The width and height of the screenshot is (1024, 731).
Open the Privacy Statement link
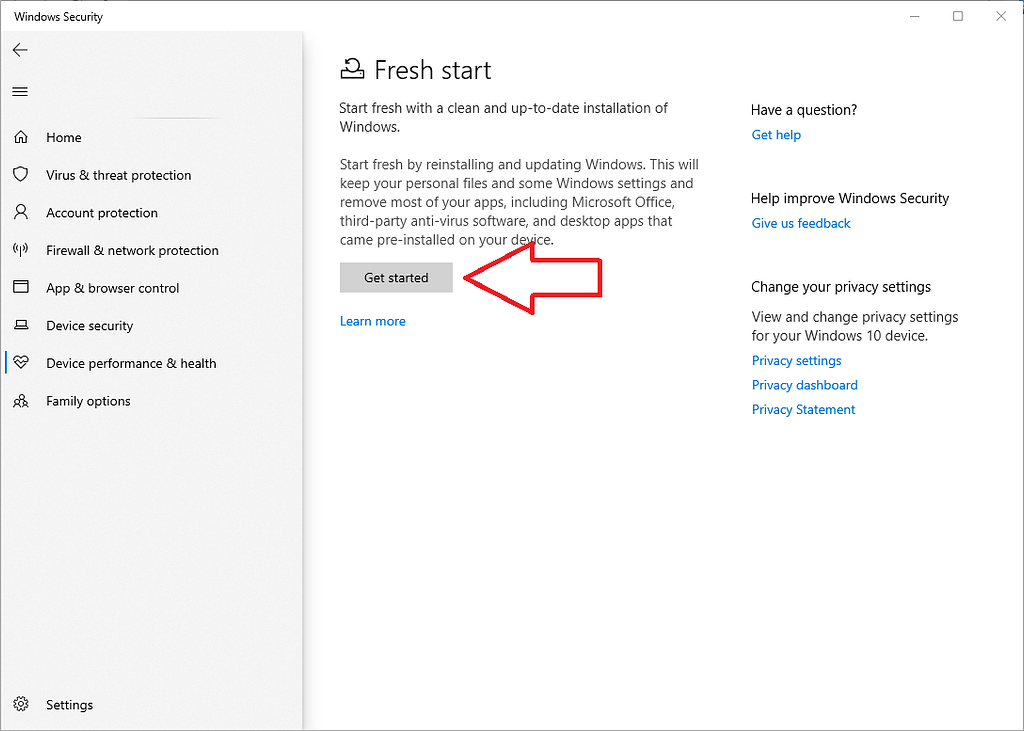(803, 410)
